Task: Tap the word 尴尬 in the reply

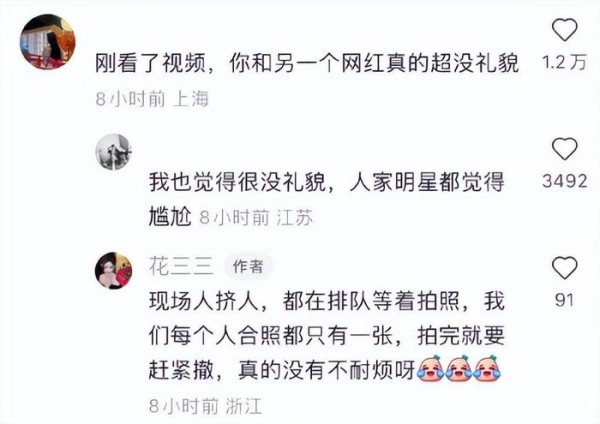Action: tap(170, 217)
